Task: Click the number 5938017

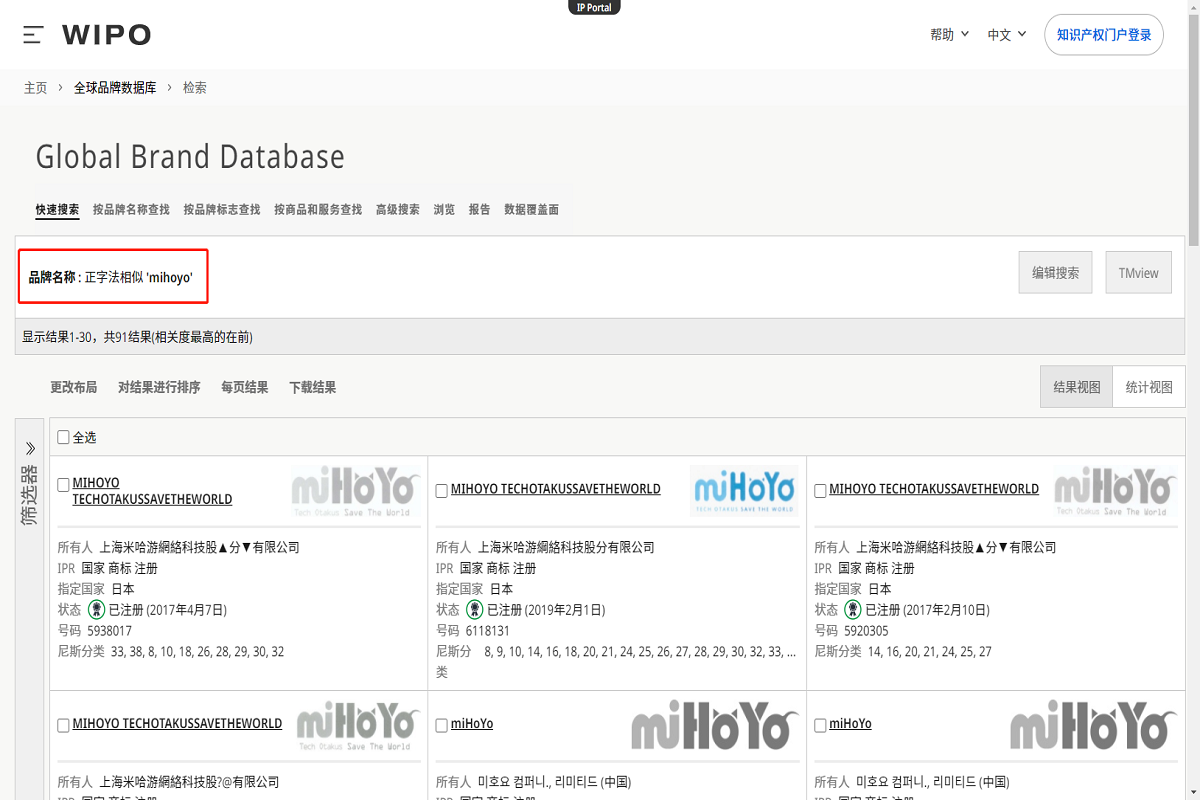Action: coord(110,631)
